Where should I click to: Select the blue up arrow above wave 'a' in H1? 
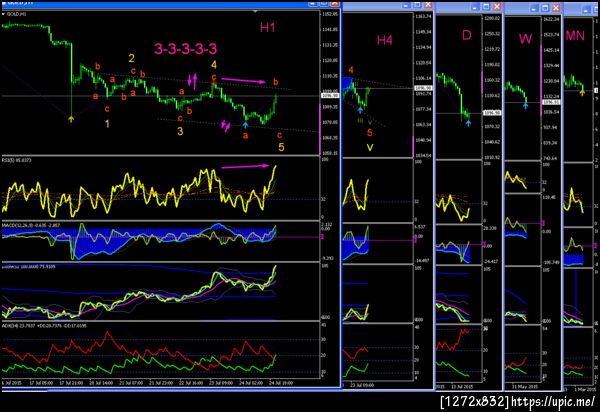pos(245,124)
